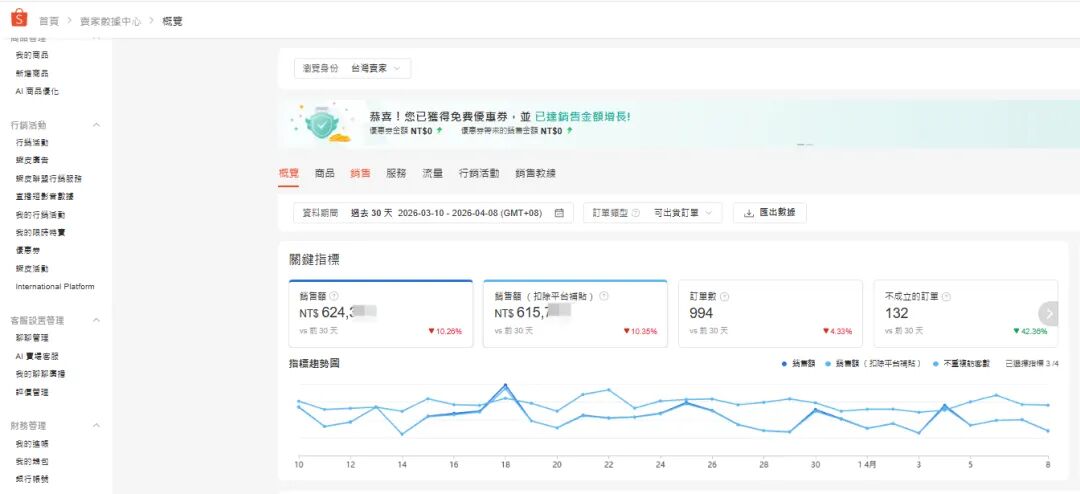Collapse the 客服設置管理 sidebar section
1080x494 pixels.
coord(96,320)
